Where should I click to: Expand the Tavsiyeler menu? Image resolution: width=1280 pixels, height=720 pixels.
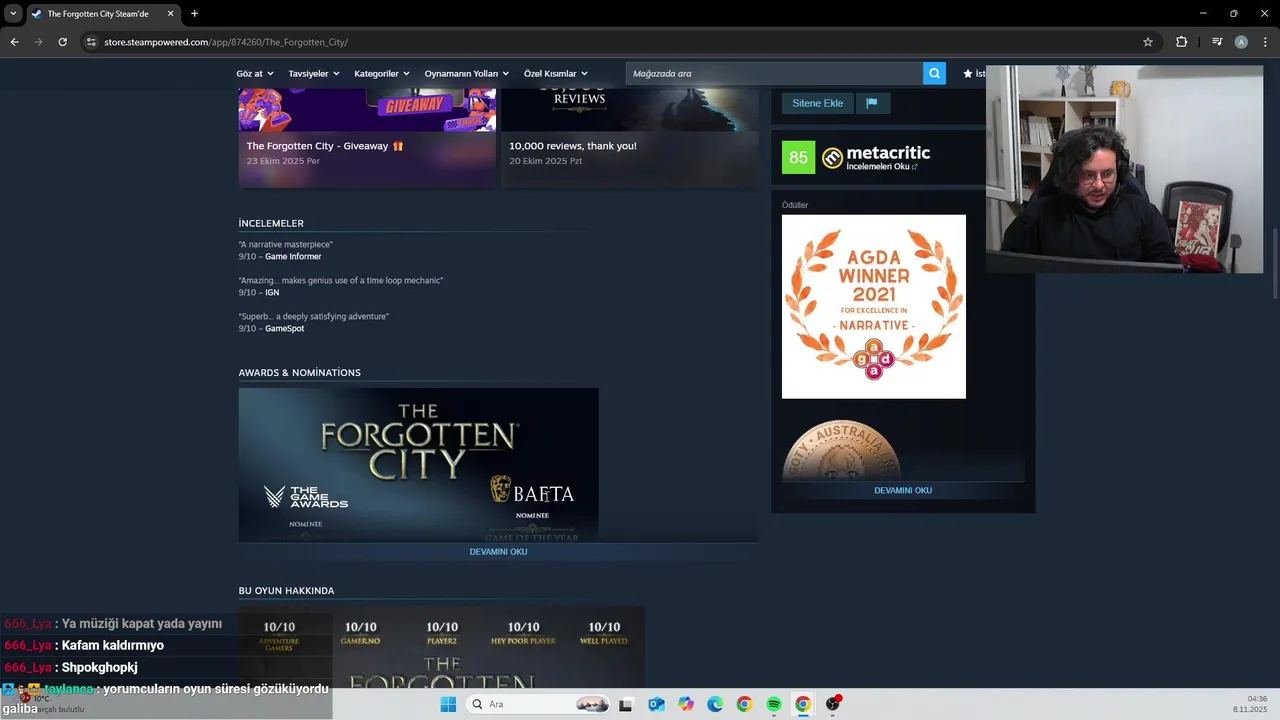click(314, 73)
